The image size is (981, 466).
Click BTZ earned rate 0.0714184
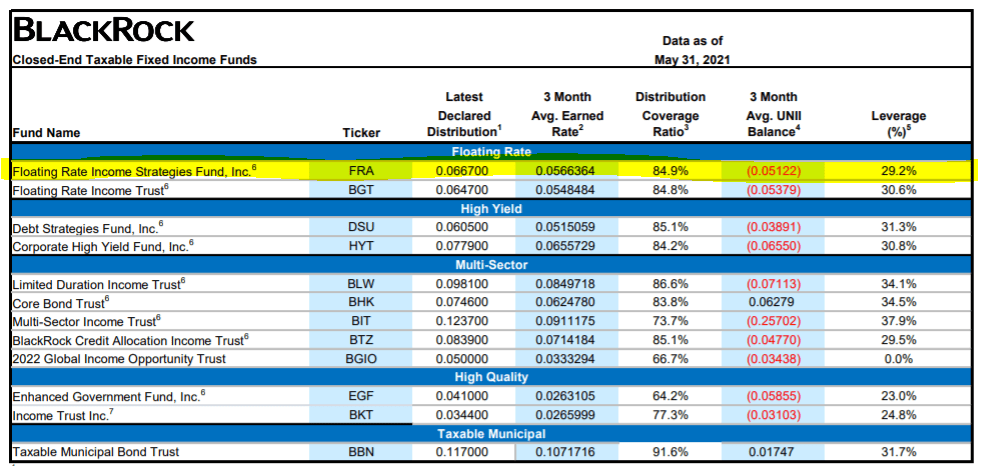566,340
